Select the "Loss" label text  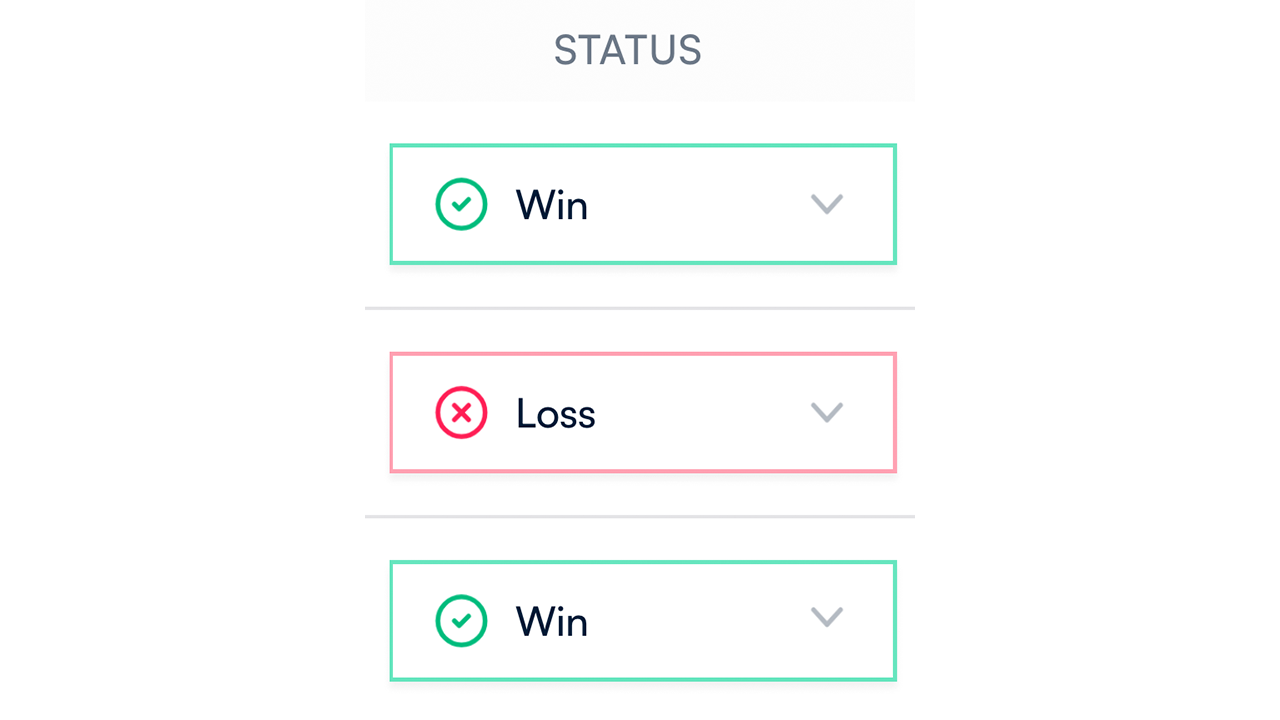[x=556, y=414]
